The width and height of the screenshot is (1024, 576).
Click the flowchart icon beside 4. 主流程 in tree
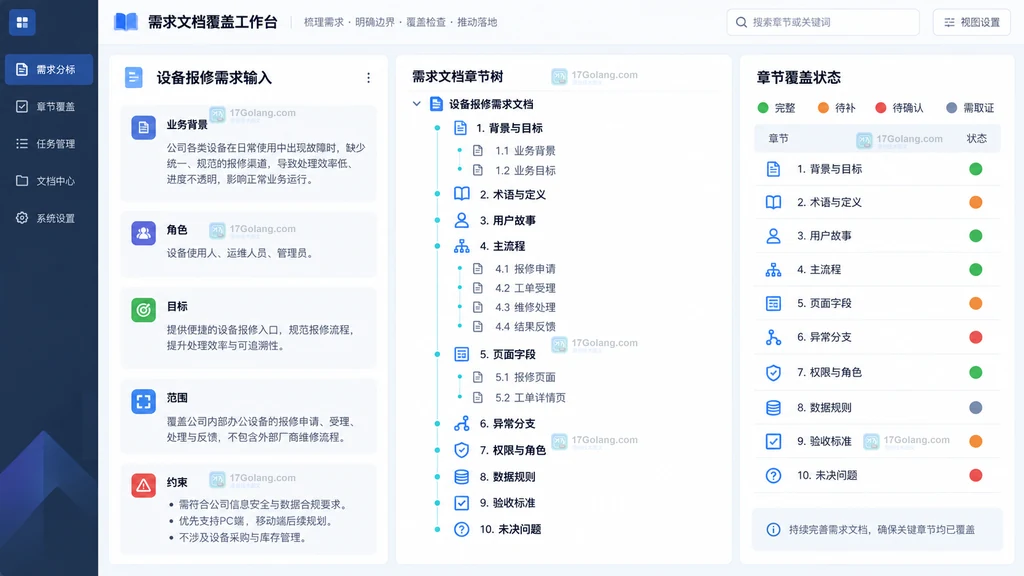pos(462,246)
